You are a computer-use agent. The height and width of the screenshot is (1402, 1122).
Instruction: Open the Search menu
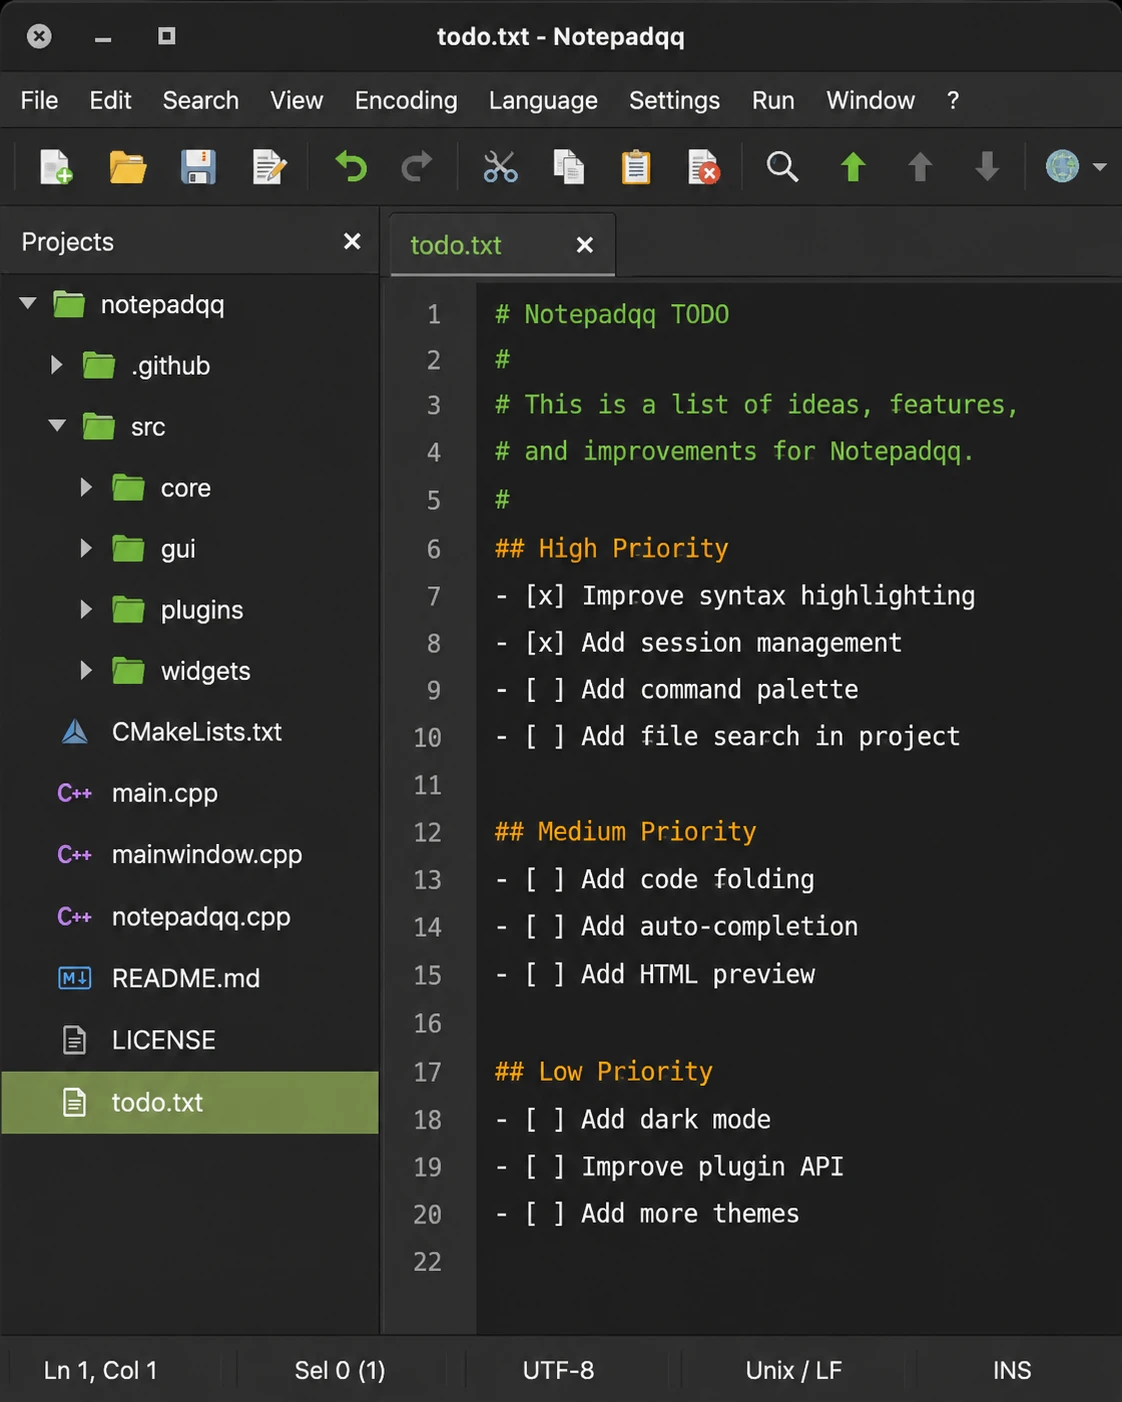point(200,100)
